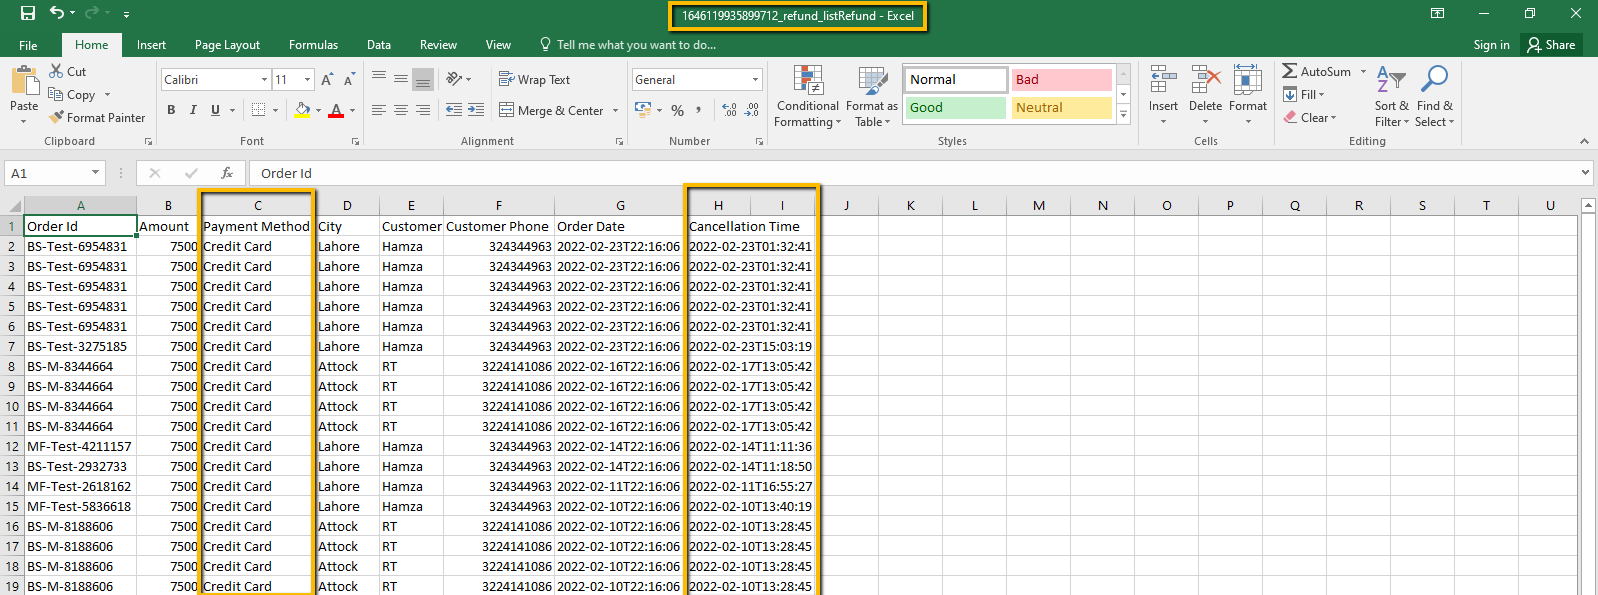Click the formula bar showing Order Id
1598x595 pixels.
pyautogui.click(x=900, y=173)
